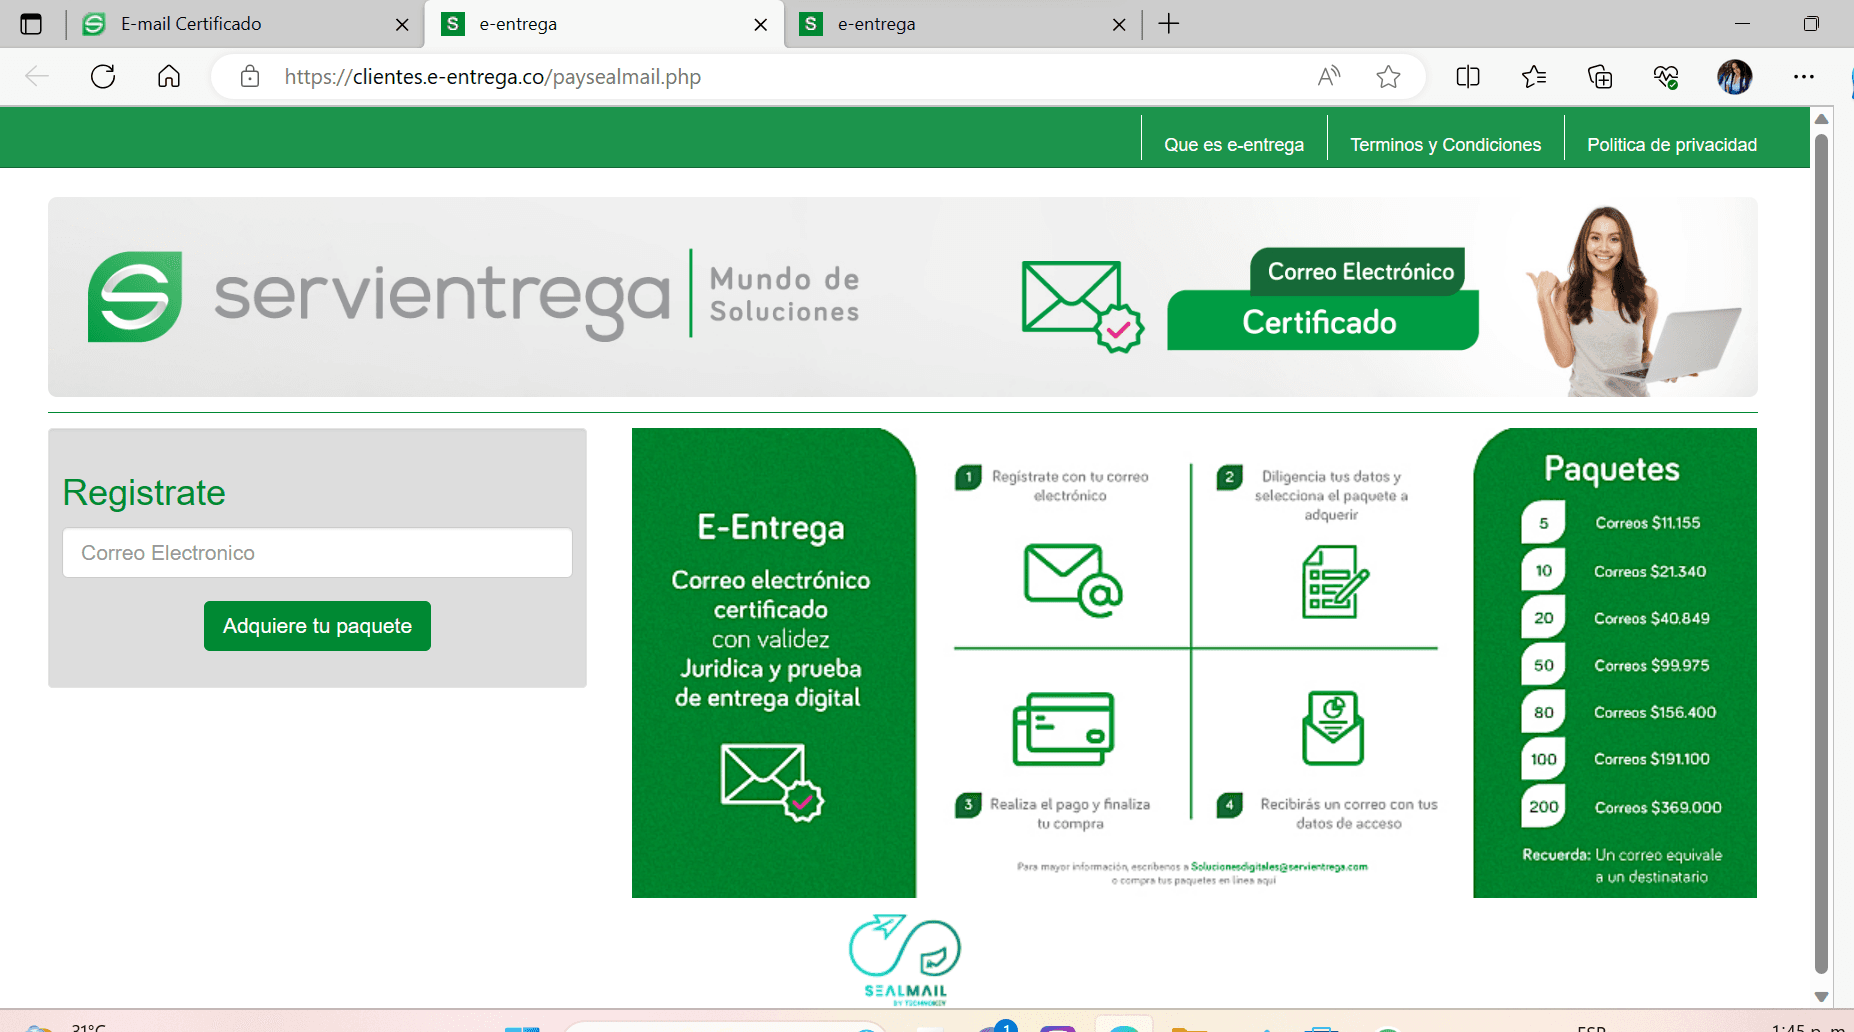The height and width of the screenshot is (1032, 1854).
Task: Toggle split screen view icon
Action: pyautogui.click(x=1468, y=77)
